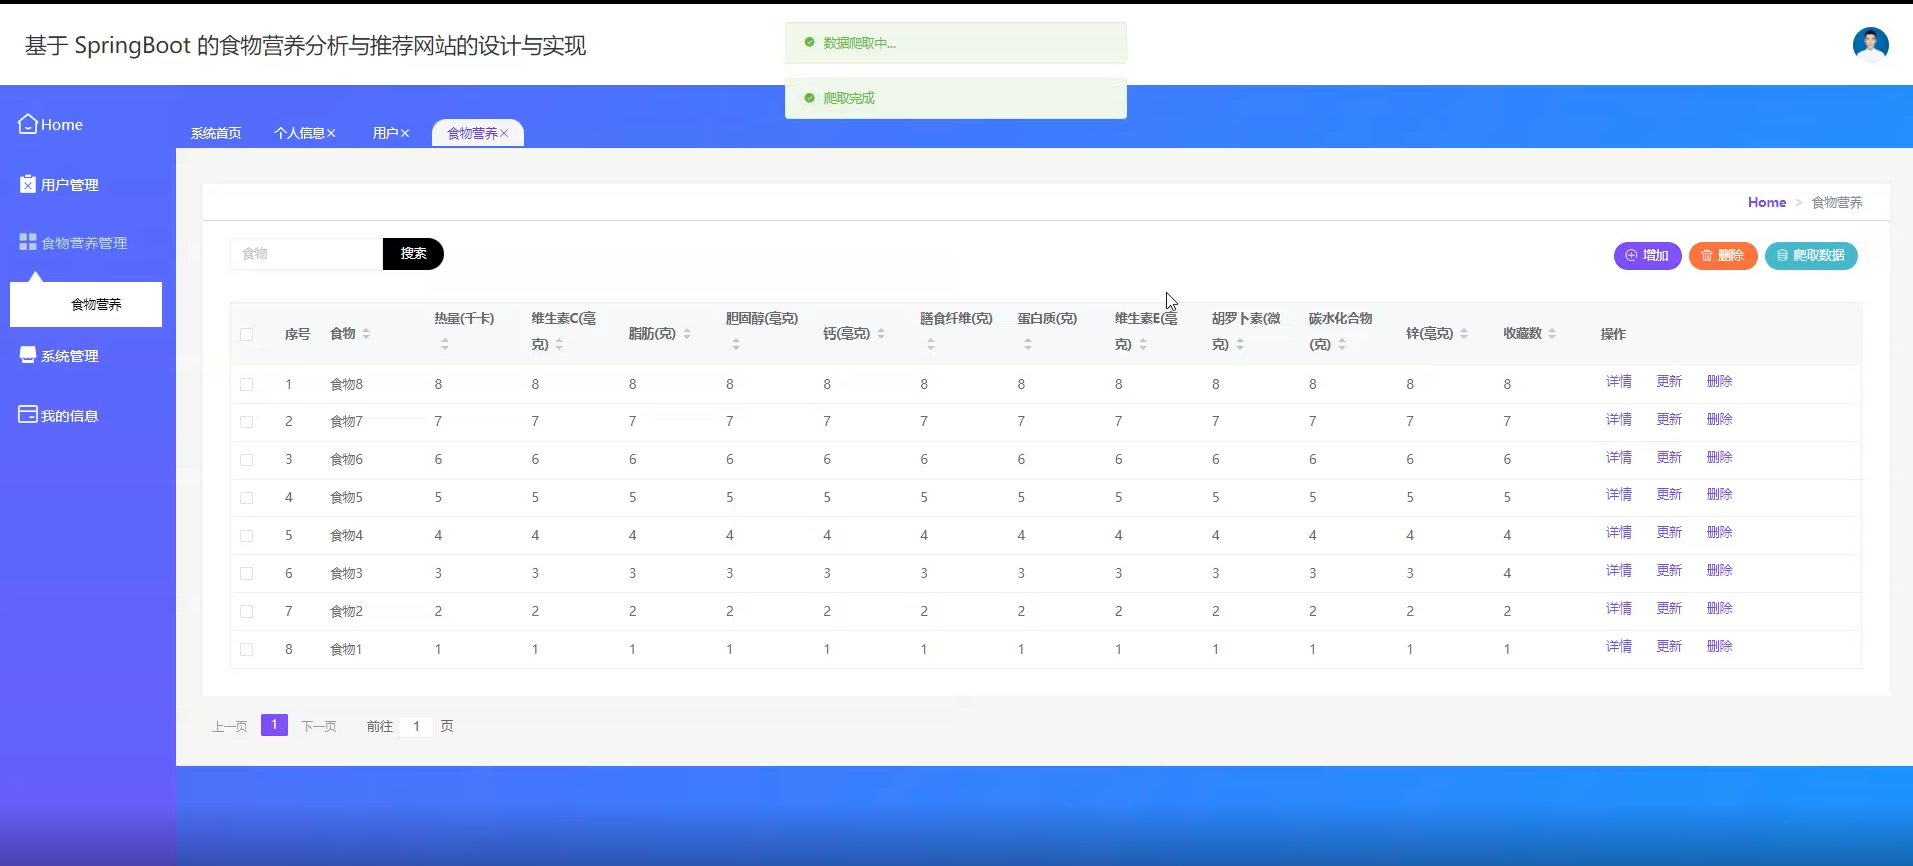This screenshot has height=866, width=1913.
Task: Click the Home house icon in sidebar
Action: (28, 124)
